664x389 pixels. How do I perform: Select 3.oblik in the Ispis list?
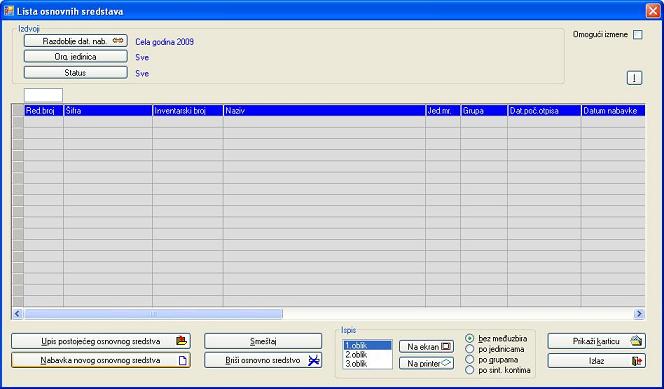(368, 364)
